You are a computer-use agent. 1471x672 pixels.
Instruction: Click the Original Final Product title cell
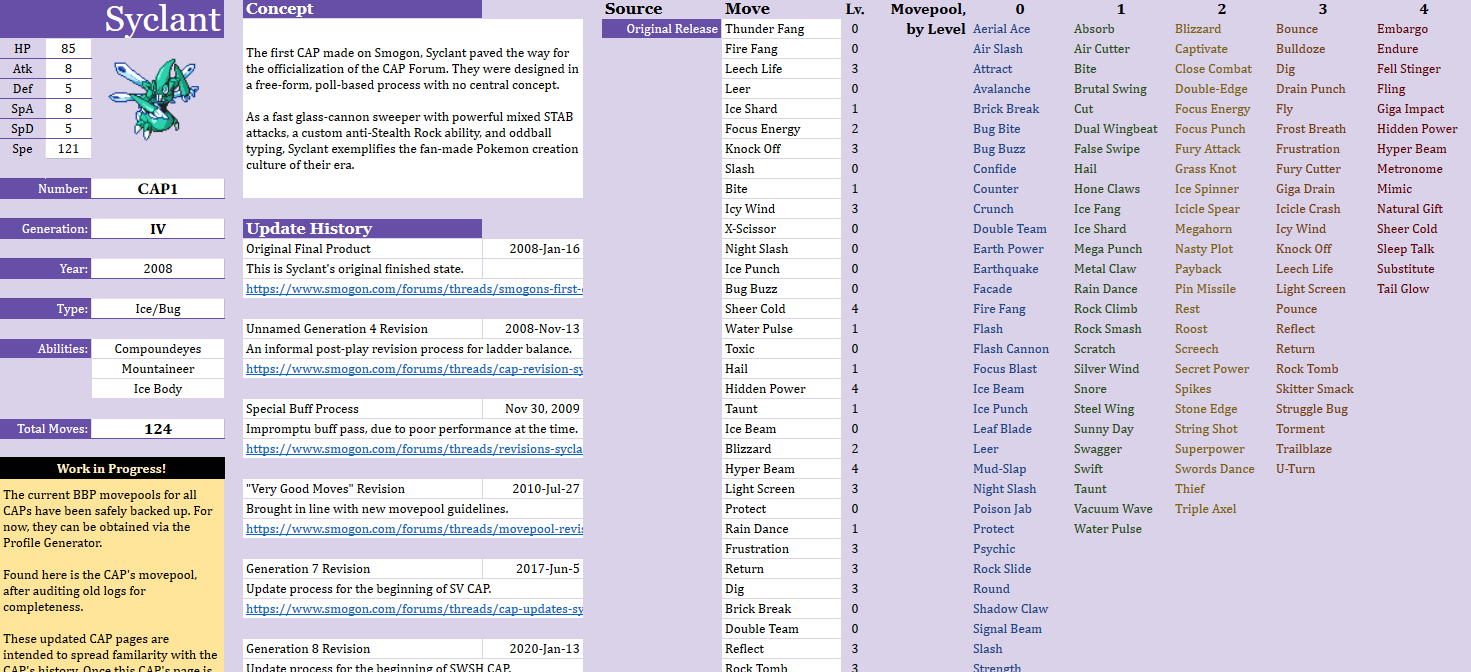363,249
